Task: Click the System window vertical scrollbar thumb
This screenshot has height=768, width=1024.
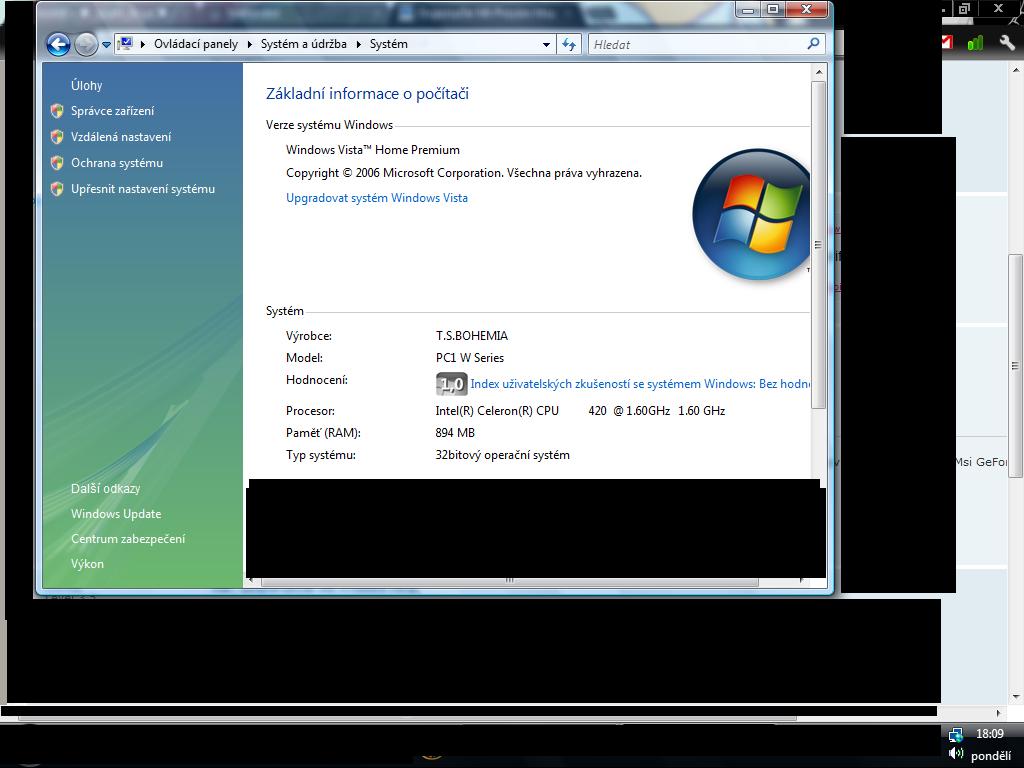Action: pos(818,245)
